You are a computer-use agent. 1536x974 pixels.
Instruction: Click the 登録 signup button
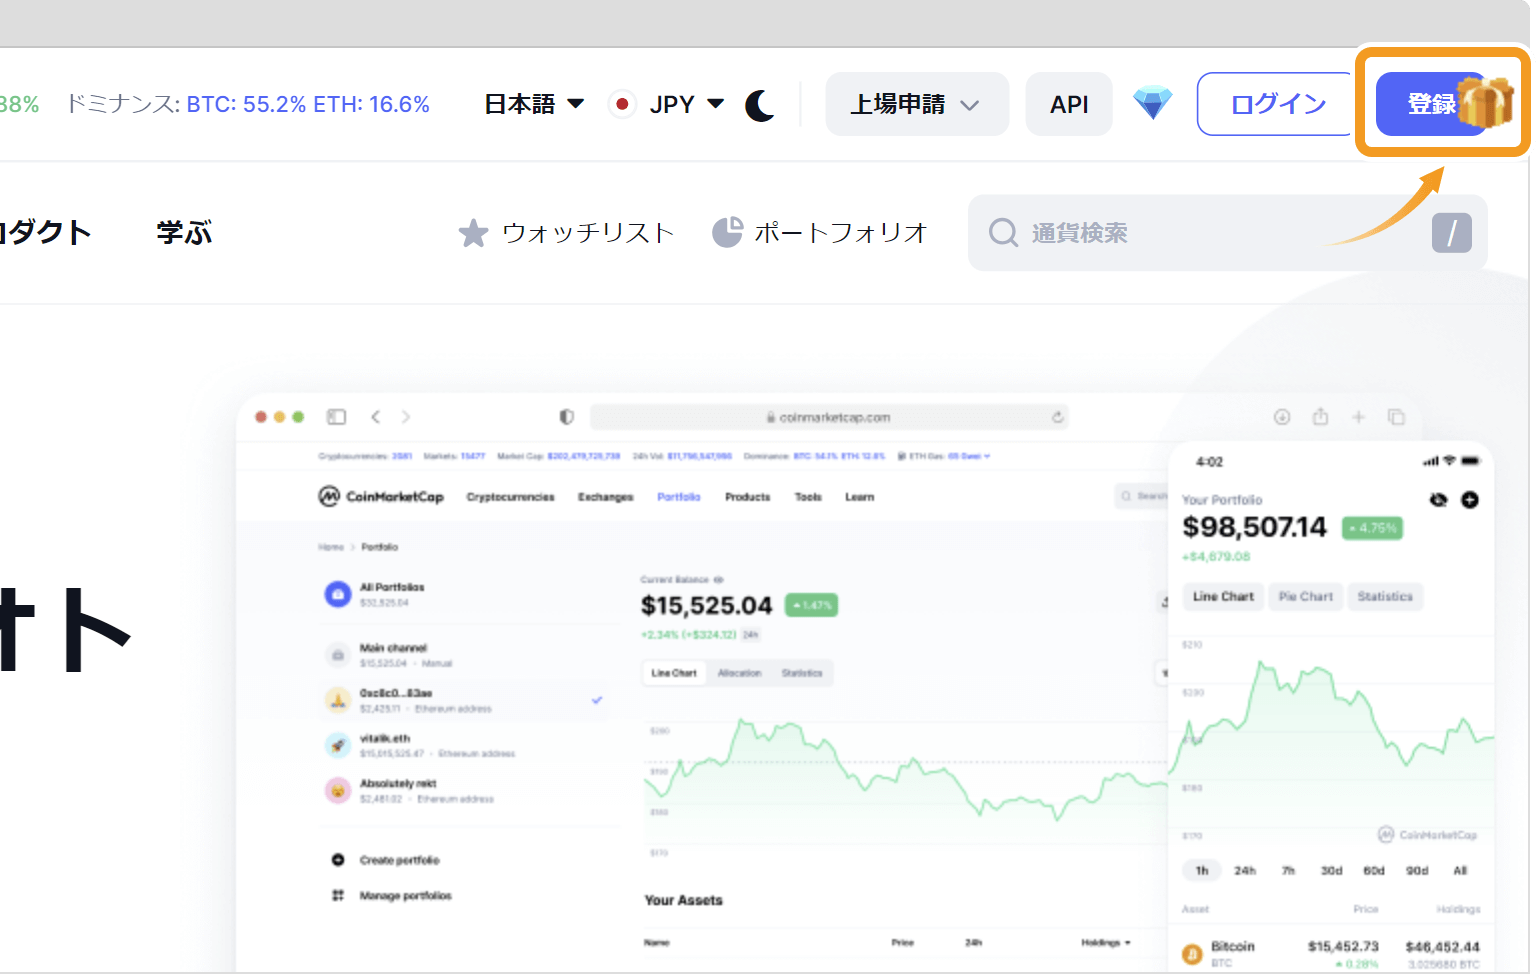click(x=1432, y=104)
